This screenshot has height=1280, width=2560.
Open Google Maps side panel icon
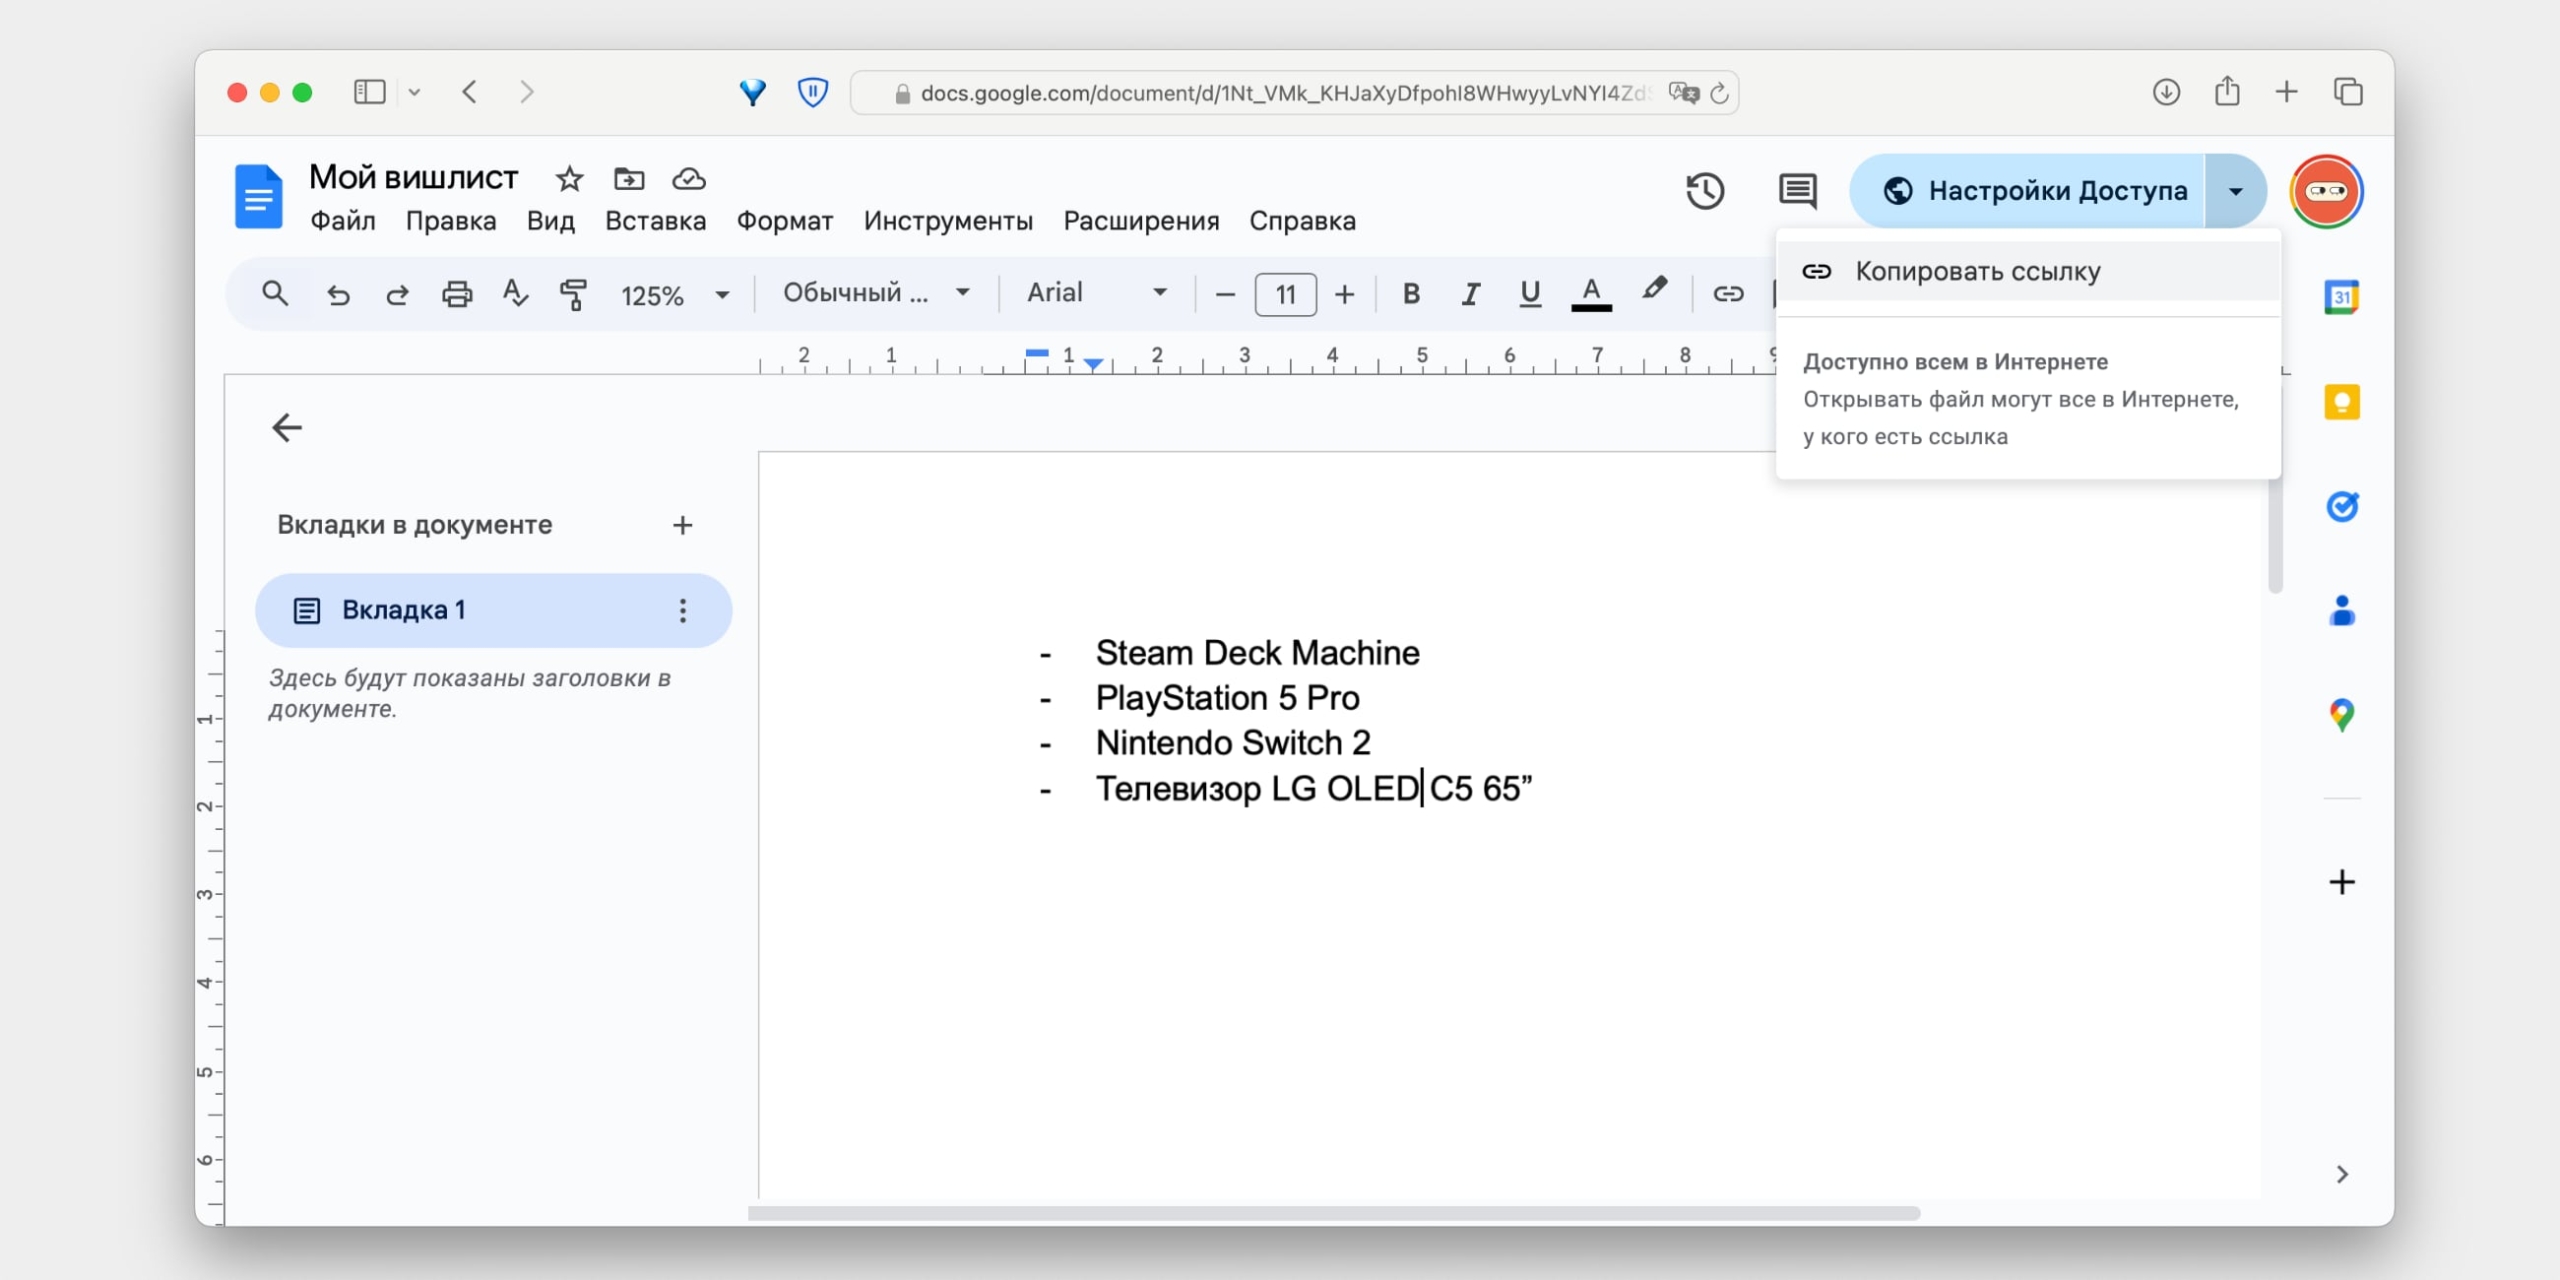pyautogui.click(x=2341, y=715)
